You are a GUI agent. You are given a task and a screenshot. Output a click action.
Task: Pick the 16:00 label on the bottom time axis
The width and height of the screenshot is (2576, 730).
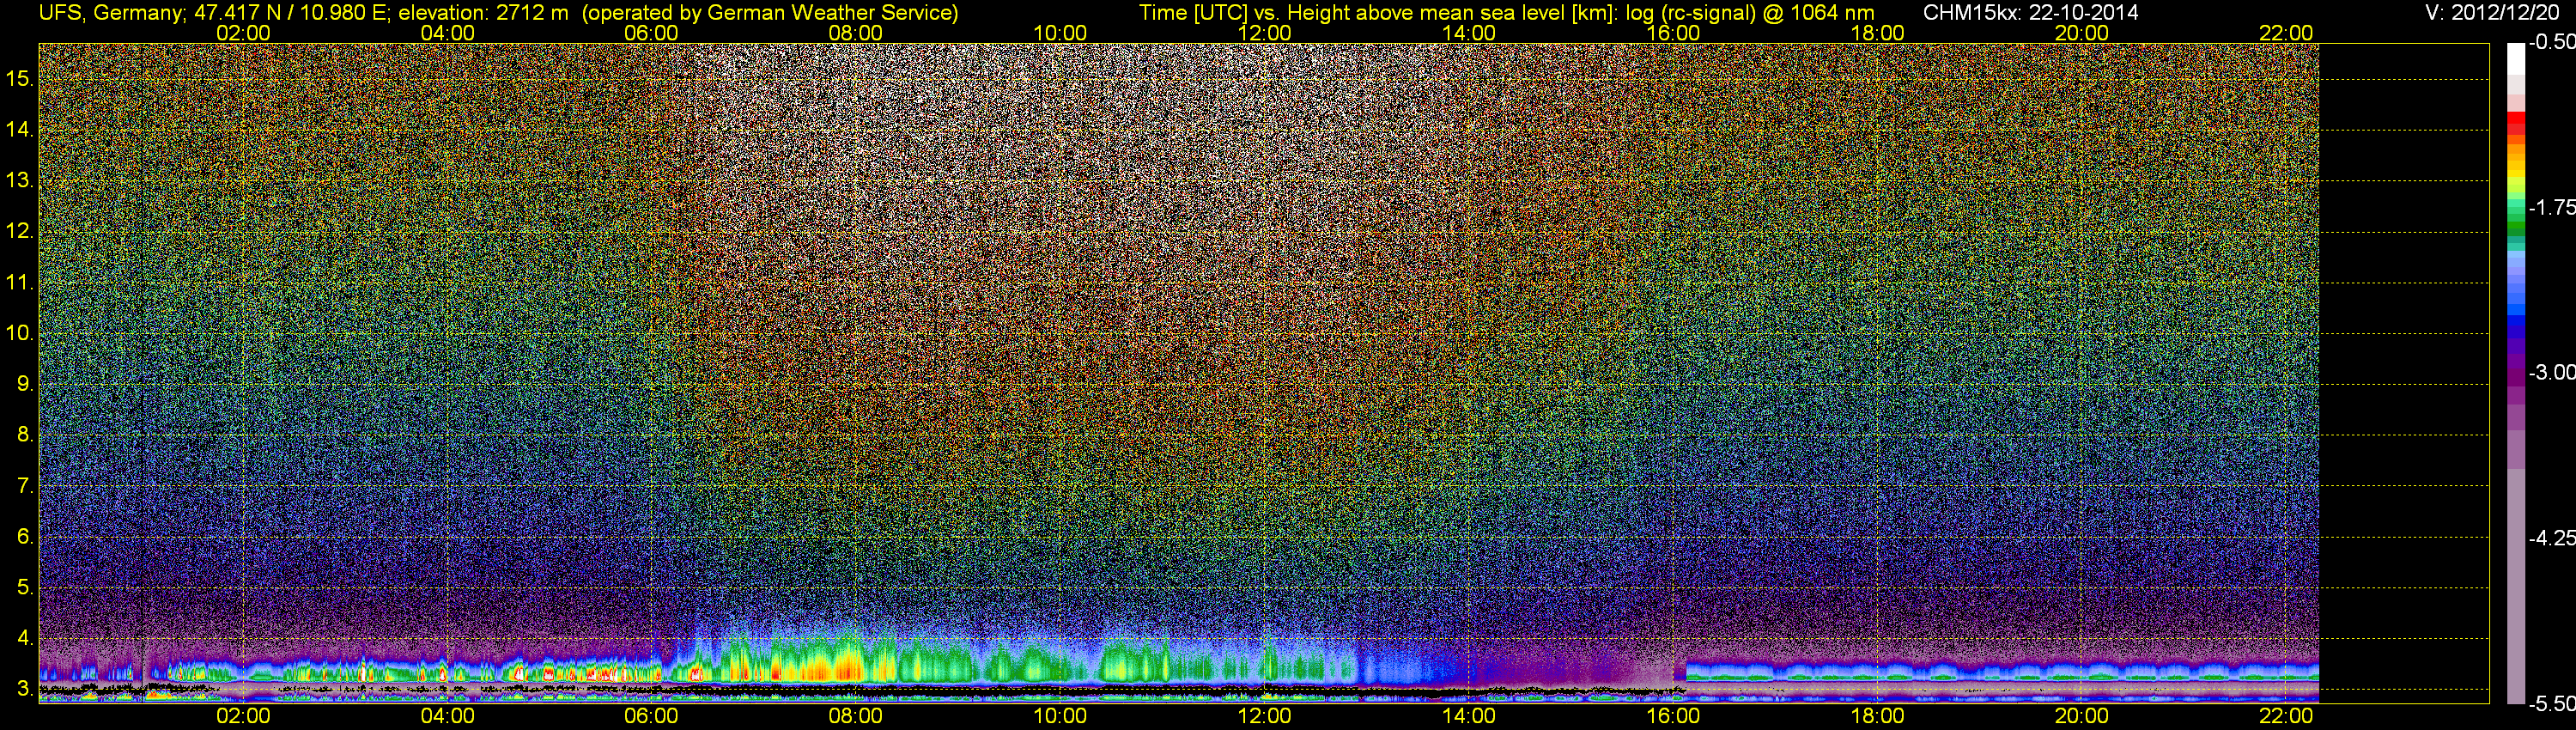point(1673,716)
